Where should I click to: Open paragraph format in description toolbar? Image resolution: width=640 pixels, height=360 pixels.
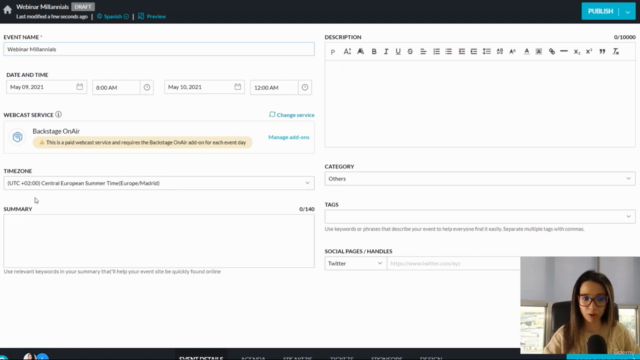[x=333, y=52]
